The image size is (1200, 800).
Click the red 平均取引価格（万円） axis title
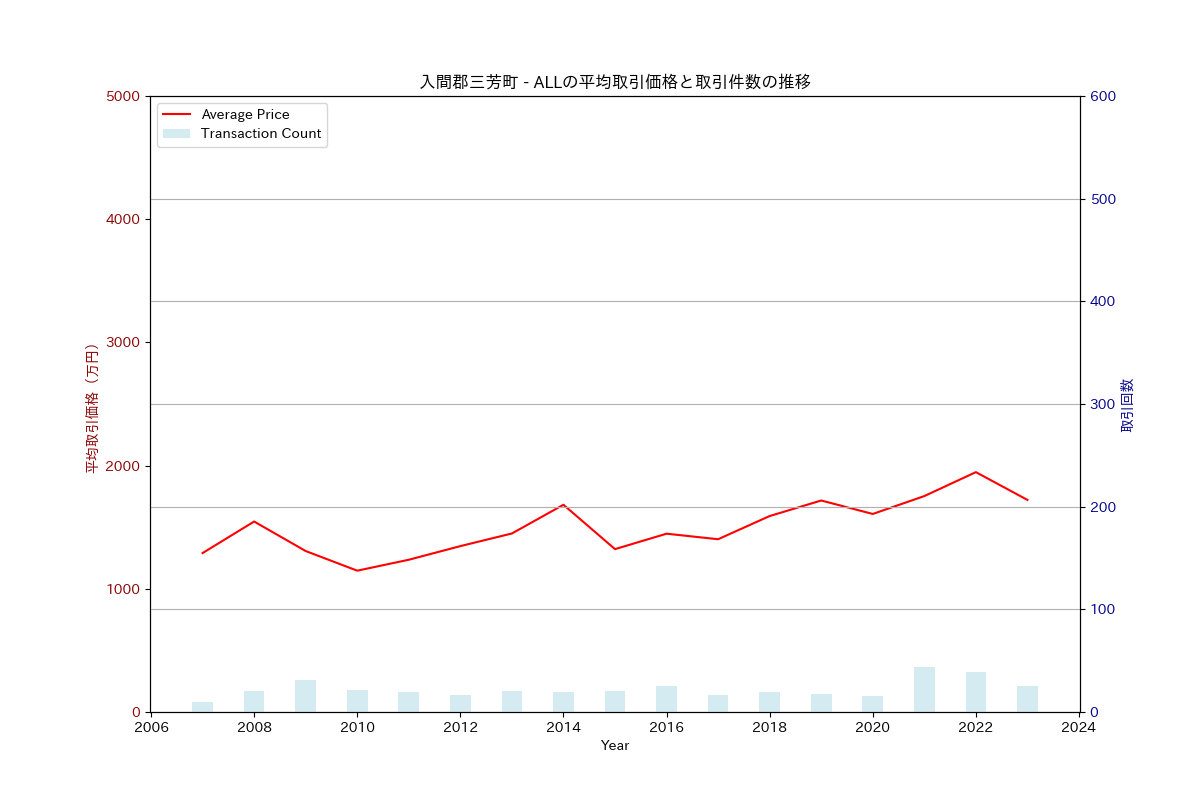click(x=91, y=408)
